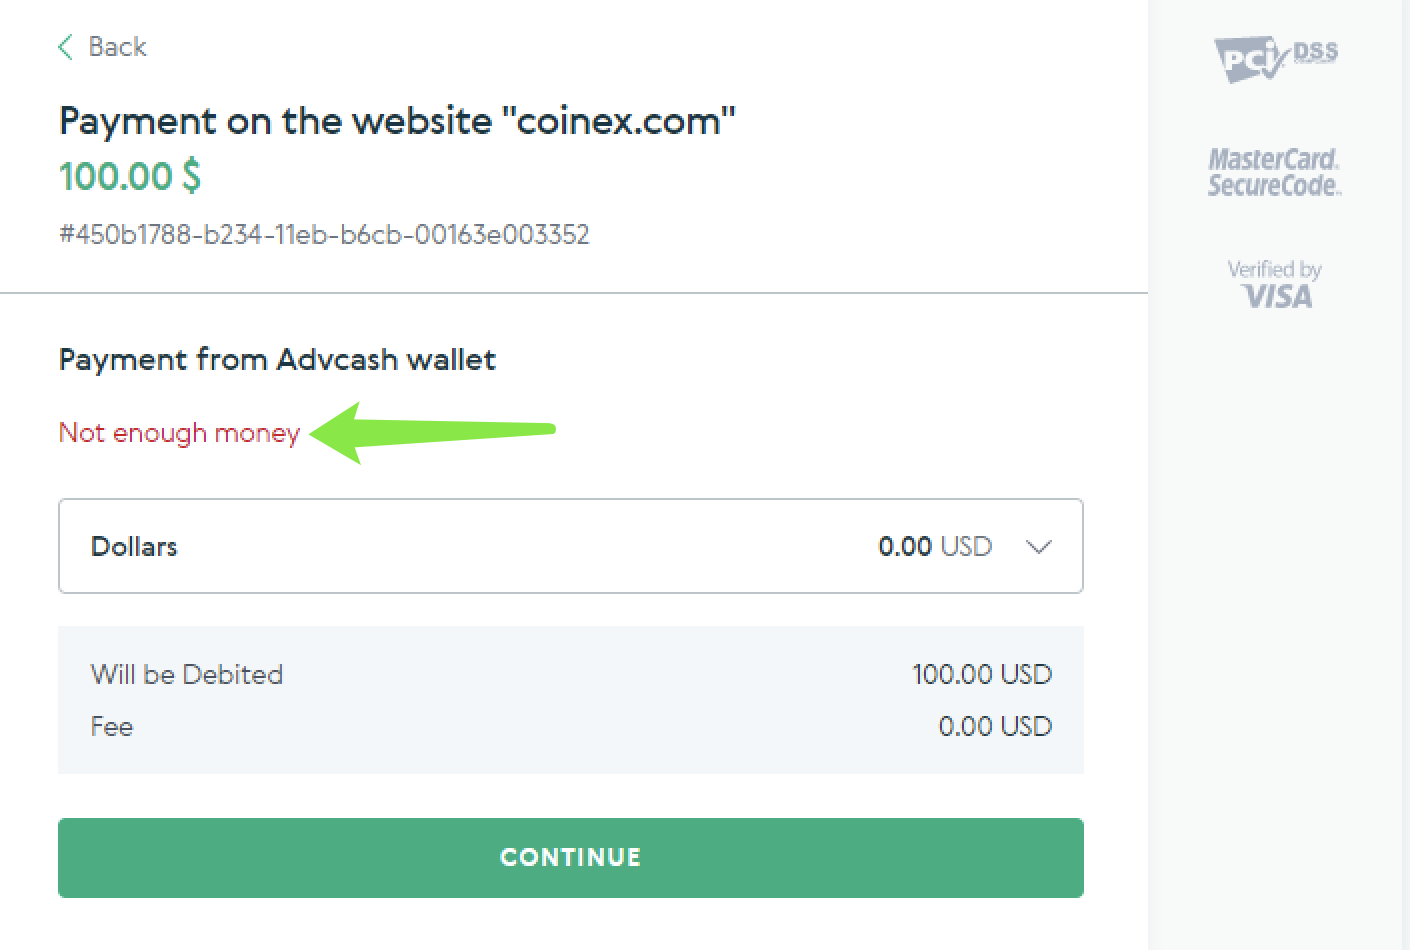Click the PCI DSS certification badge
The image size is (1410, 950).
(x=1275, y=58)
